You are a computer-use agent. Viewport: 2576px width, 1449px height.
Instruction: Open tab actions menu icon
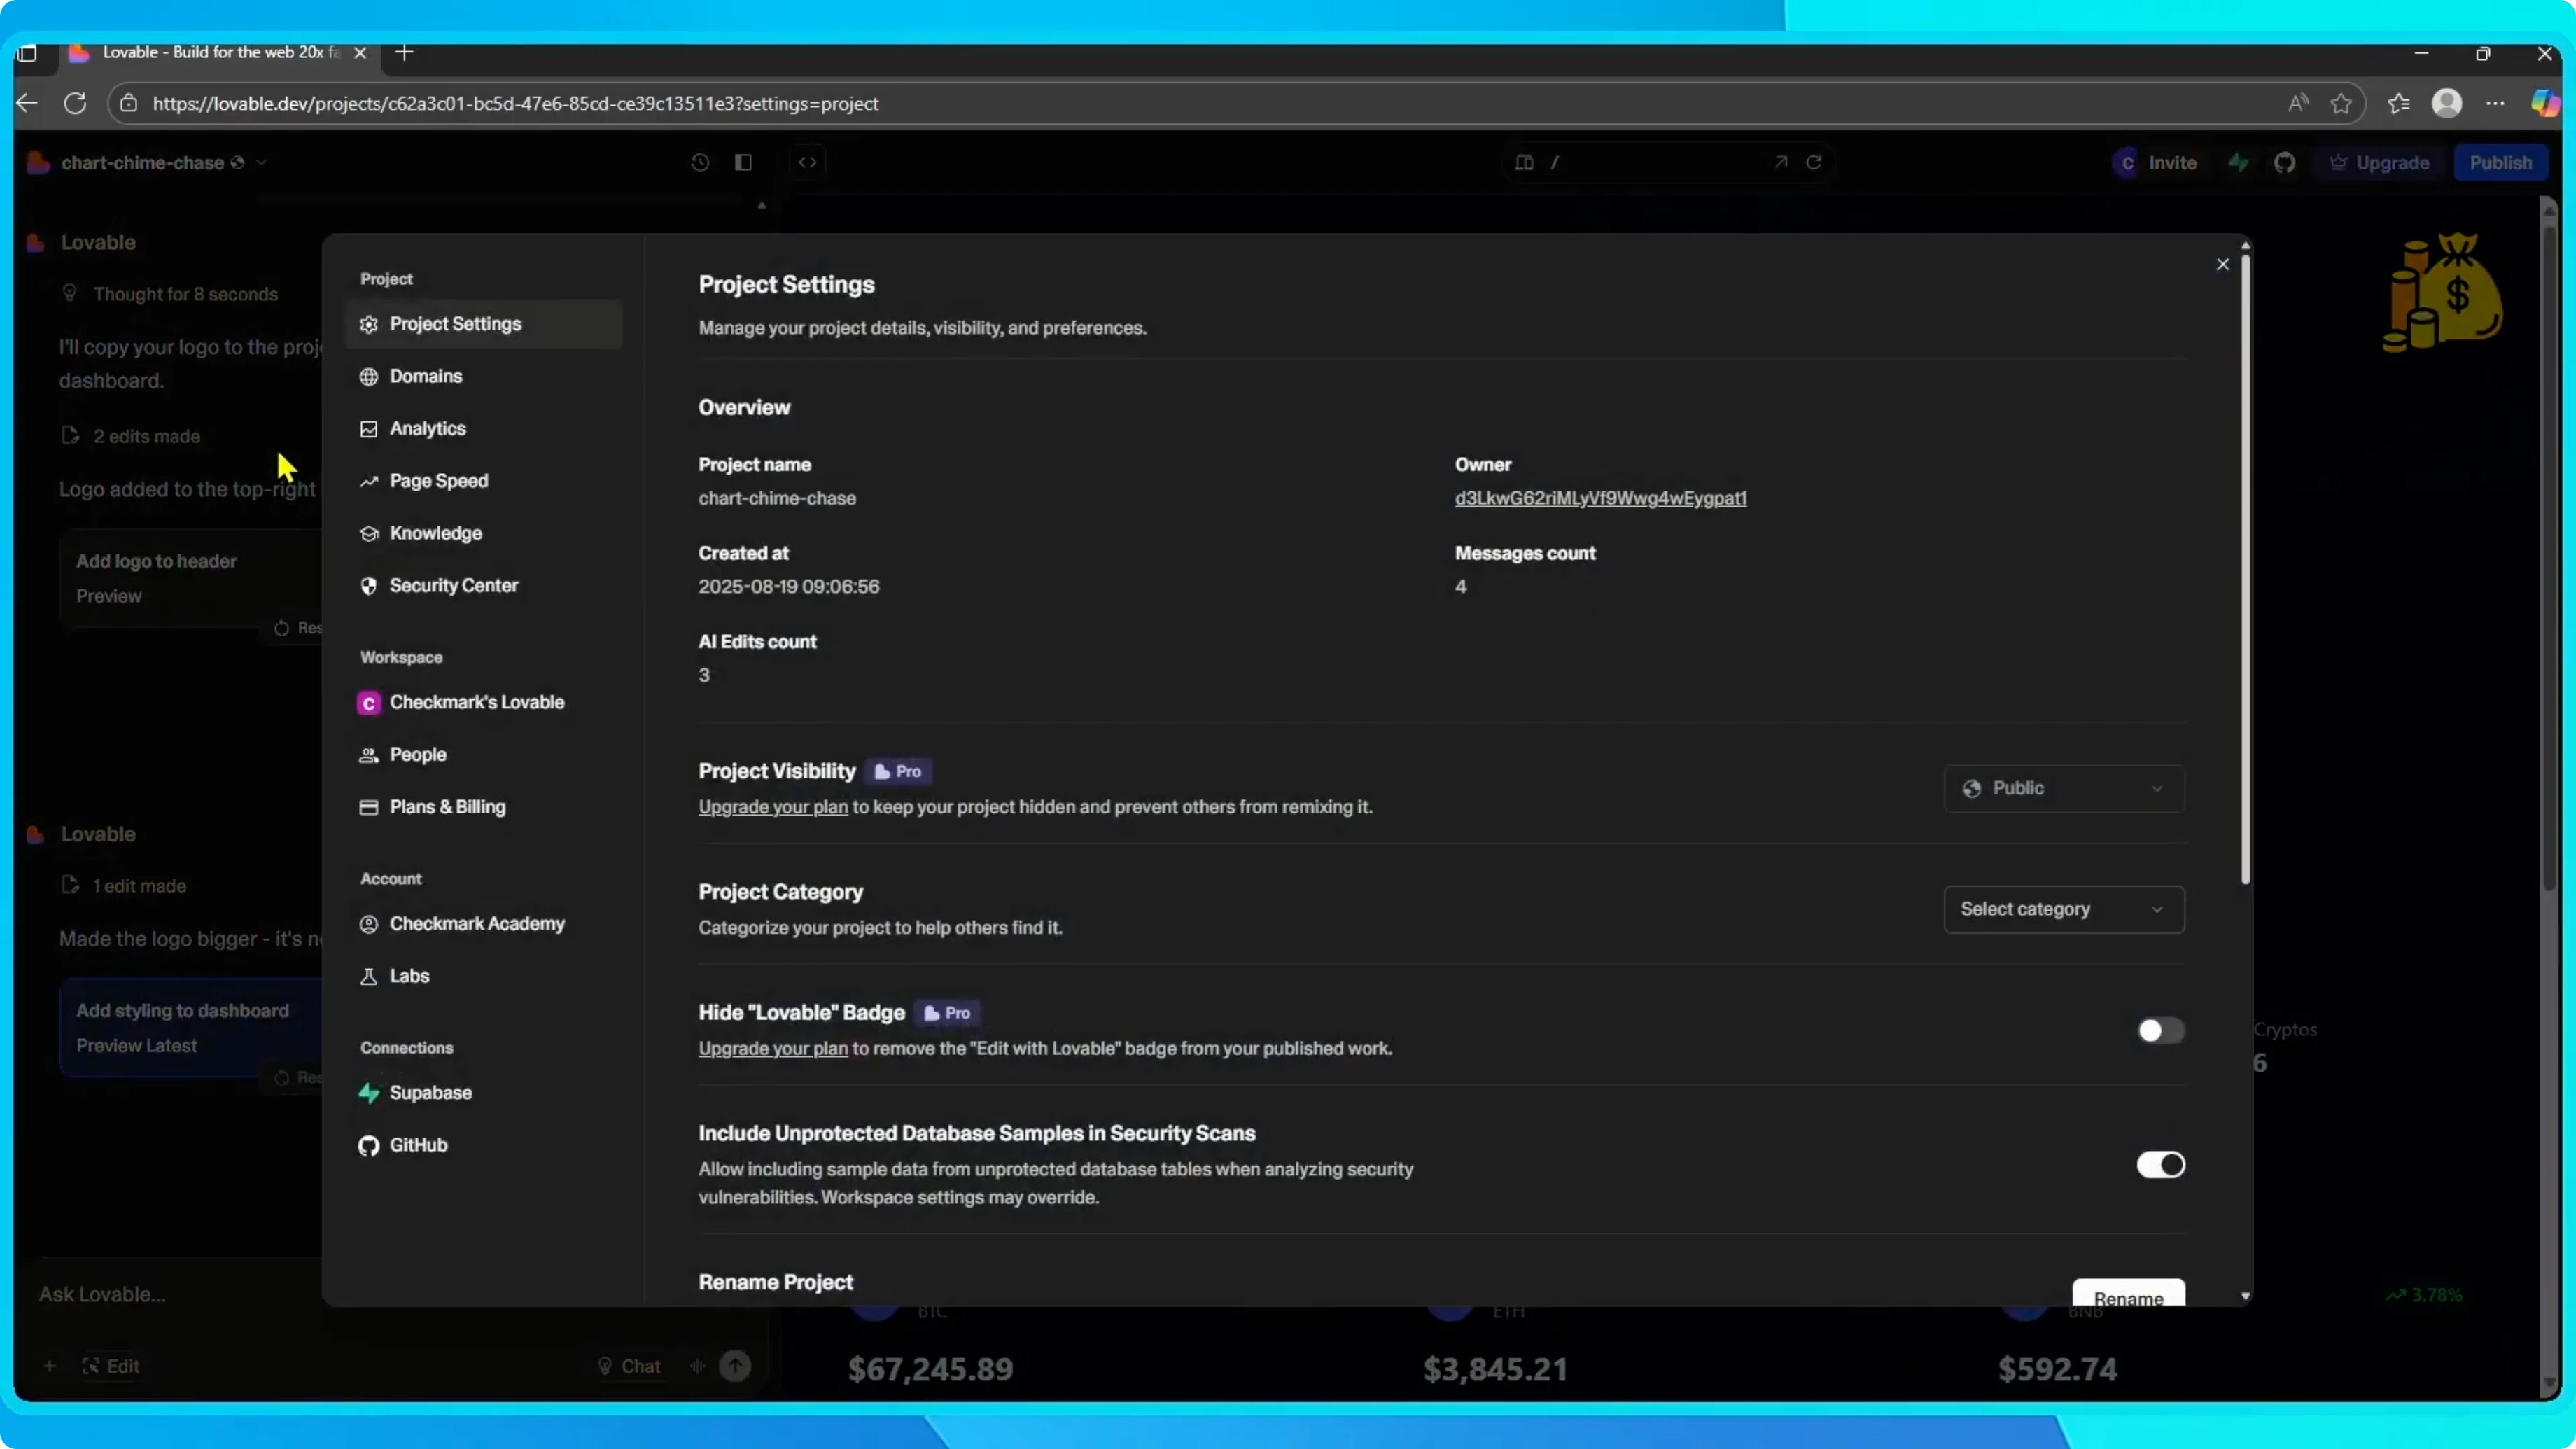coord(28,53)
